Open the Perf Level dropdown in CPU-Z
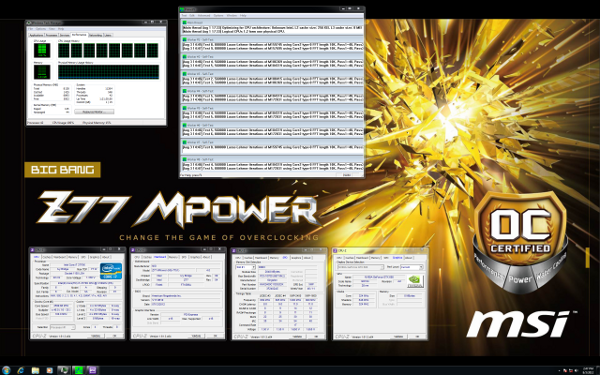The width and height of the screenshot is (600, 375). 412,267
